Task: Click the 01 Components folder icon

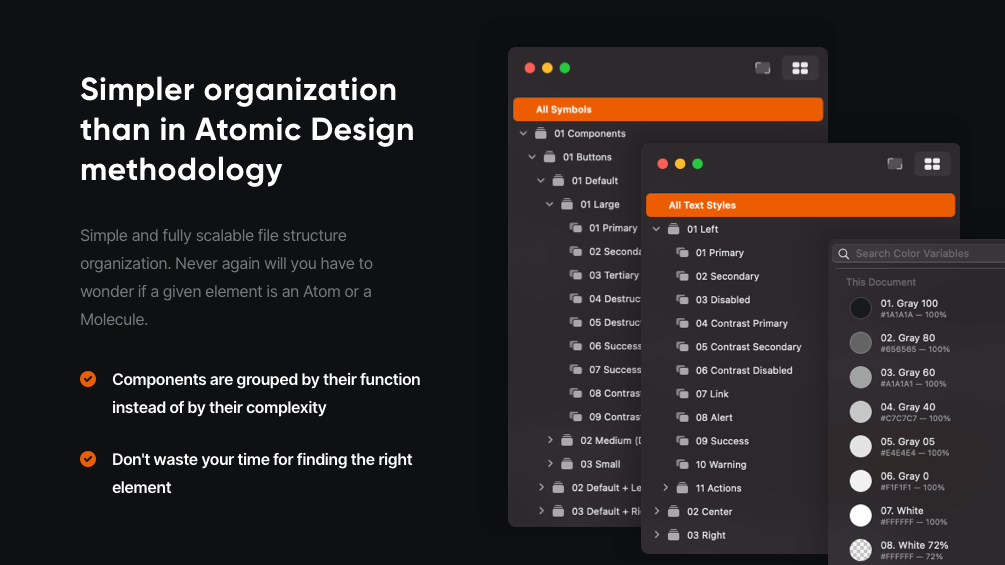Action: tap(541, 133)
